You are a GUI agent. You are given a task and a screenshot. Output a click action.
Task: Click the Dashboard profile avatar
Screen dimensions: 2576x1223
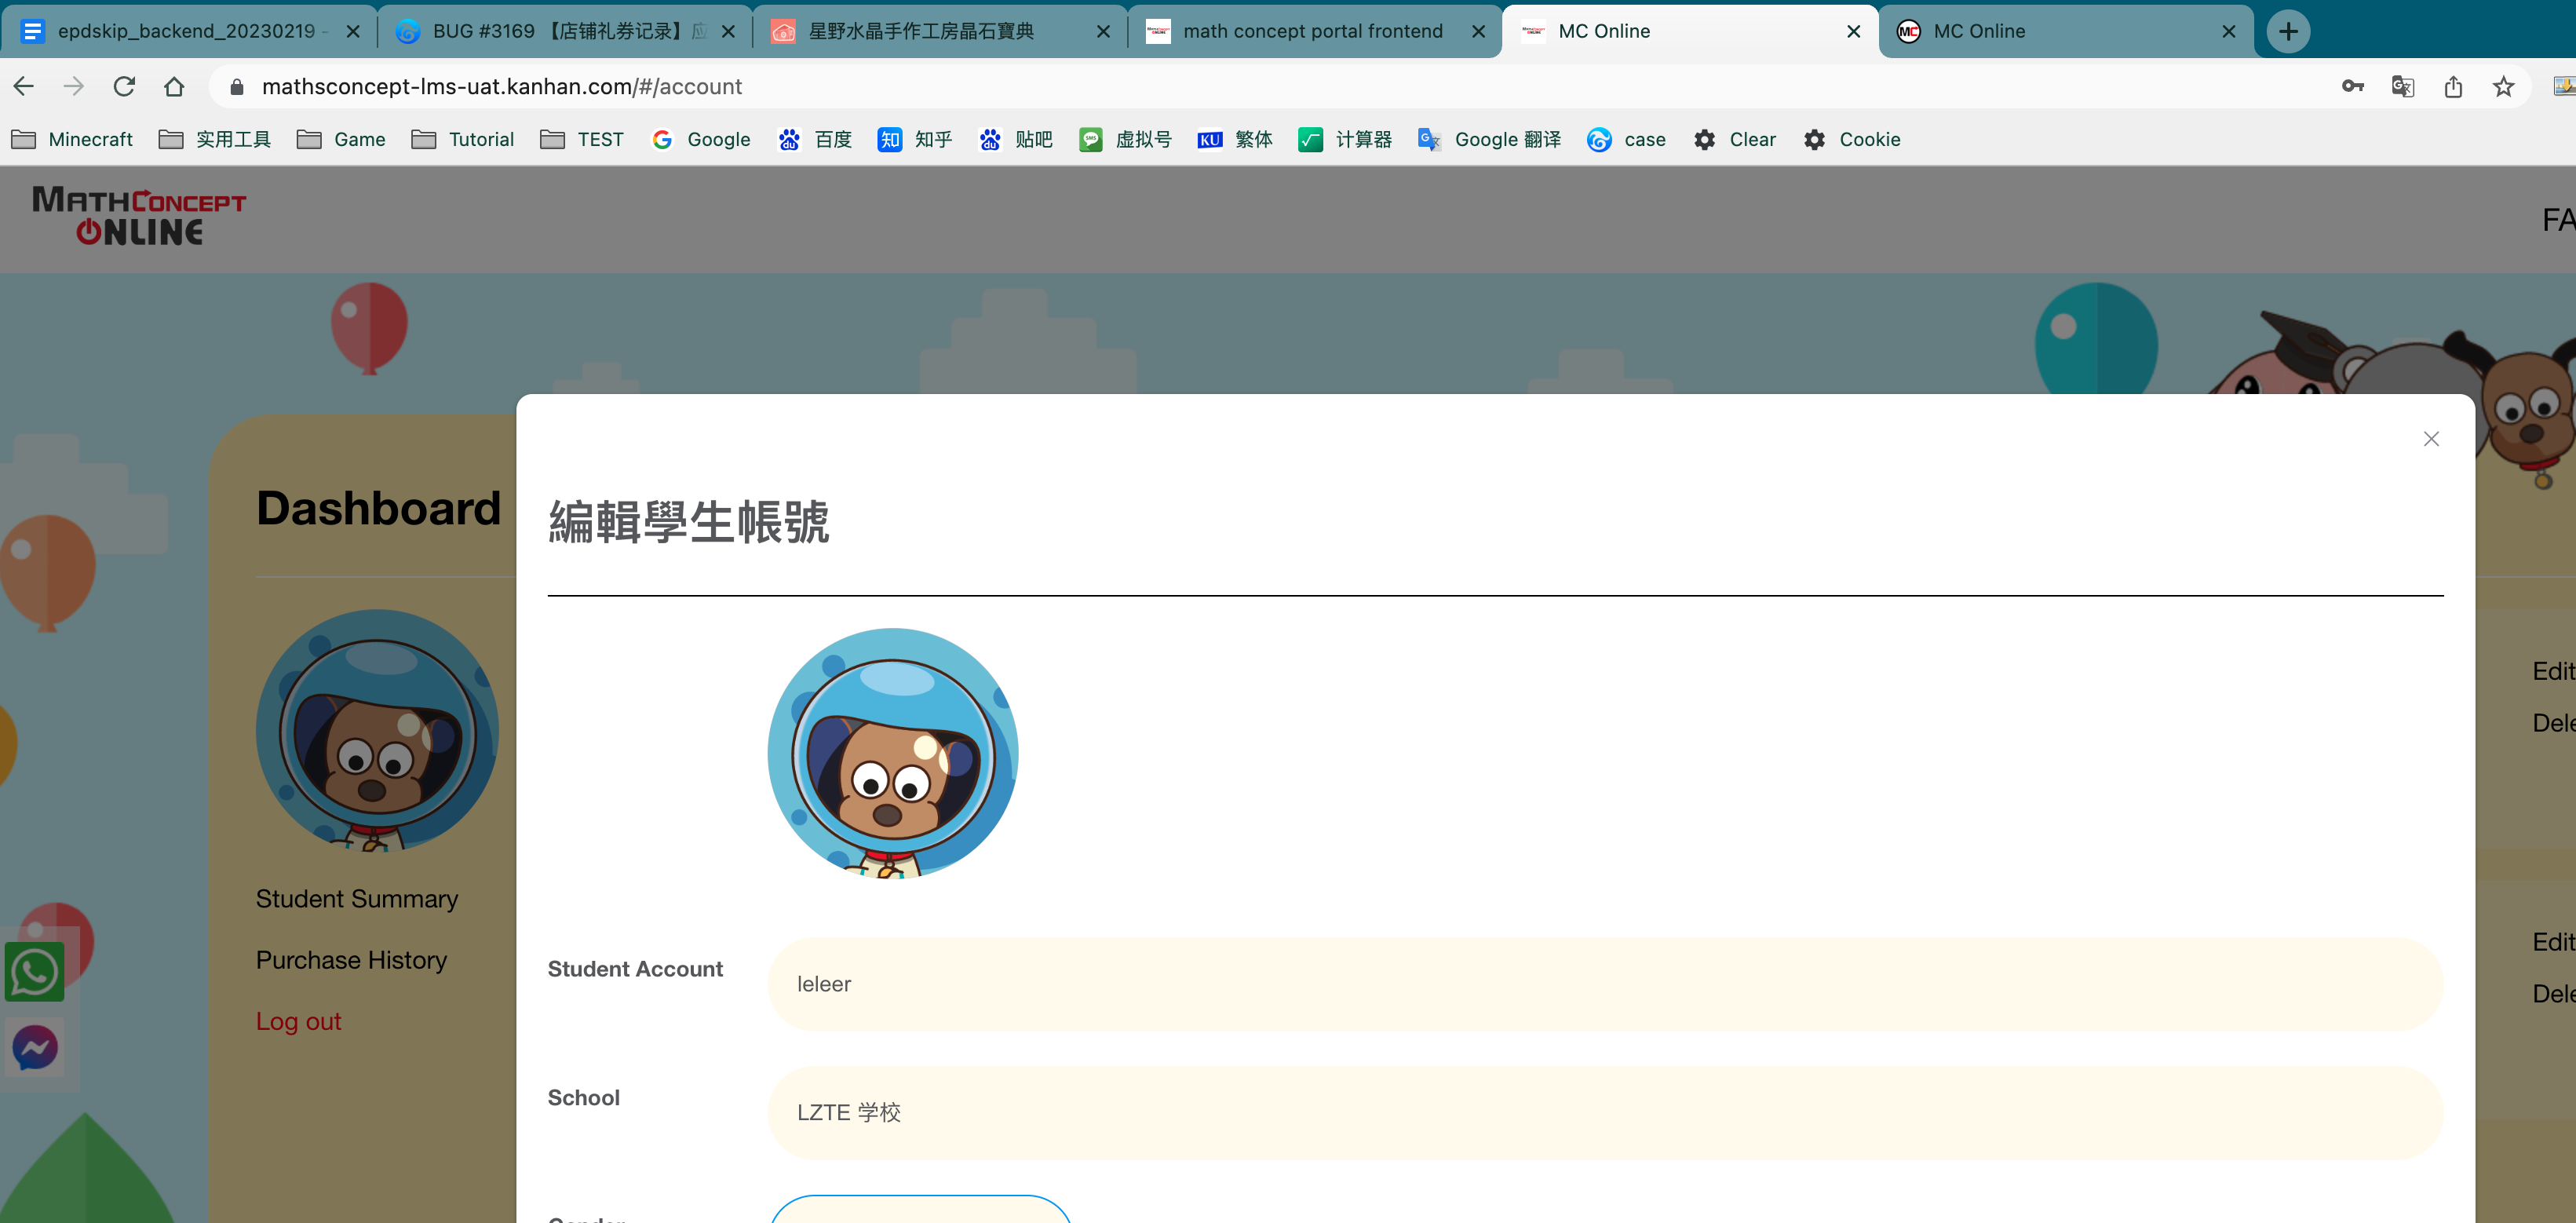377,730
